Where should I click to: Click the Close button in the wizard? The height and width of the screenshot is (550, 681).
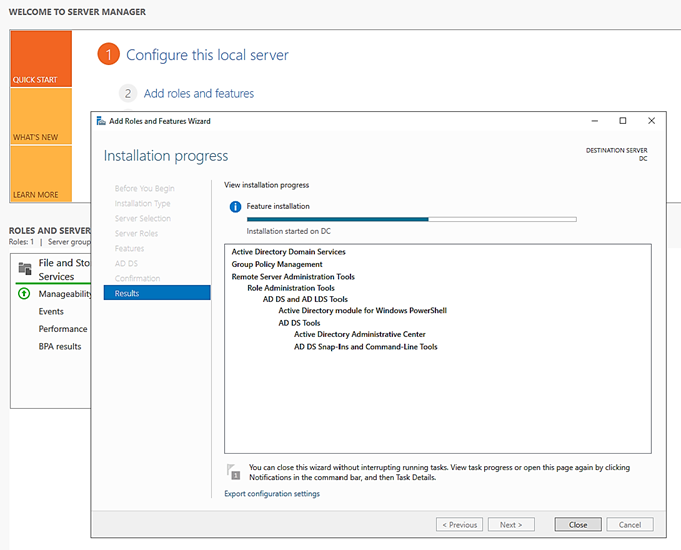pyautogui.click(x=578, y=524)
